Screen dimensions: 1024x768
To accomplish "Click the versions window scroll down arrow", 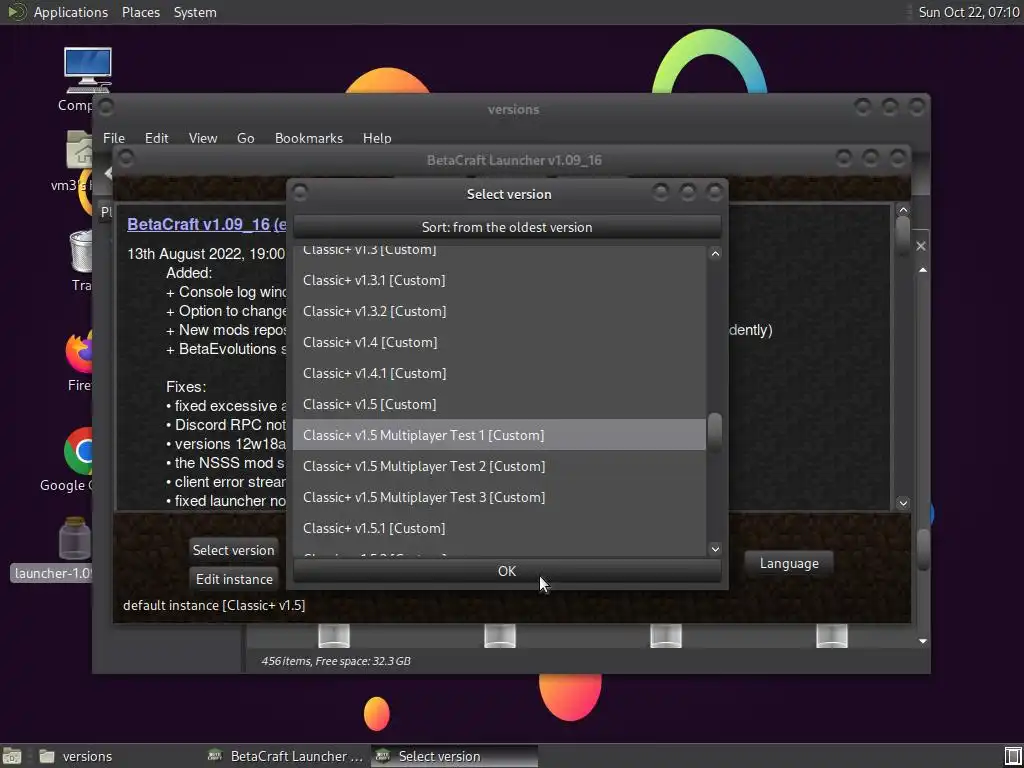I will pos(923,641).
